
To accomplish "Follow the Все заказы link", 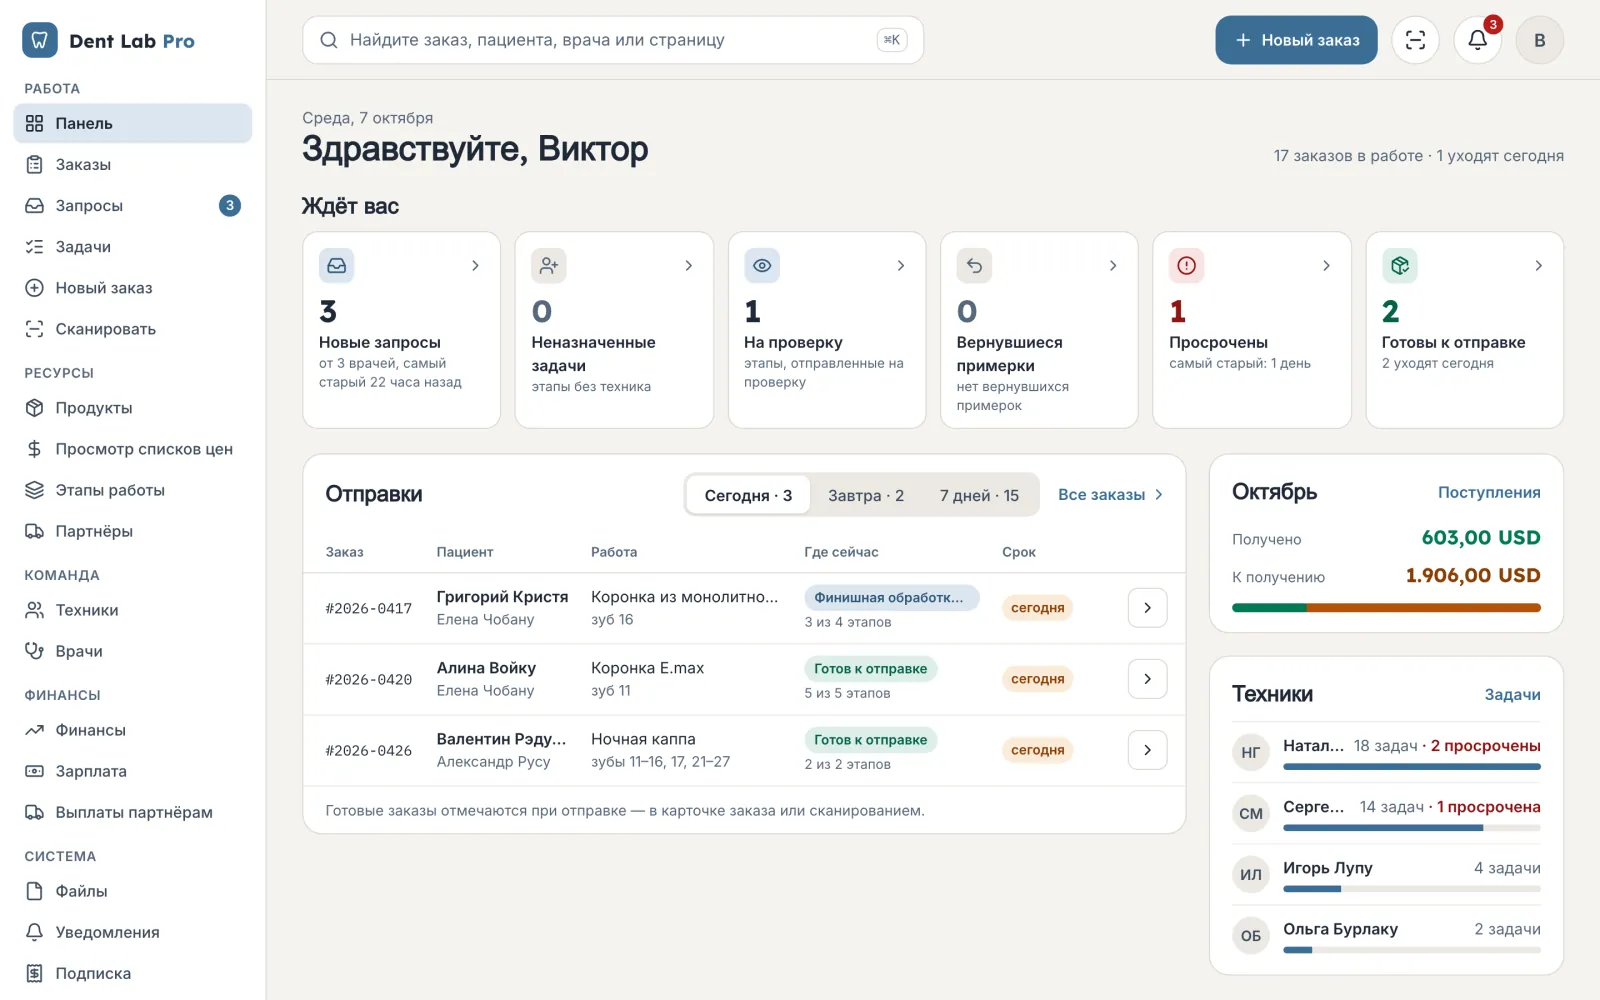I will pyautogui.click(x=1110, y=495).
